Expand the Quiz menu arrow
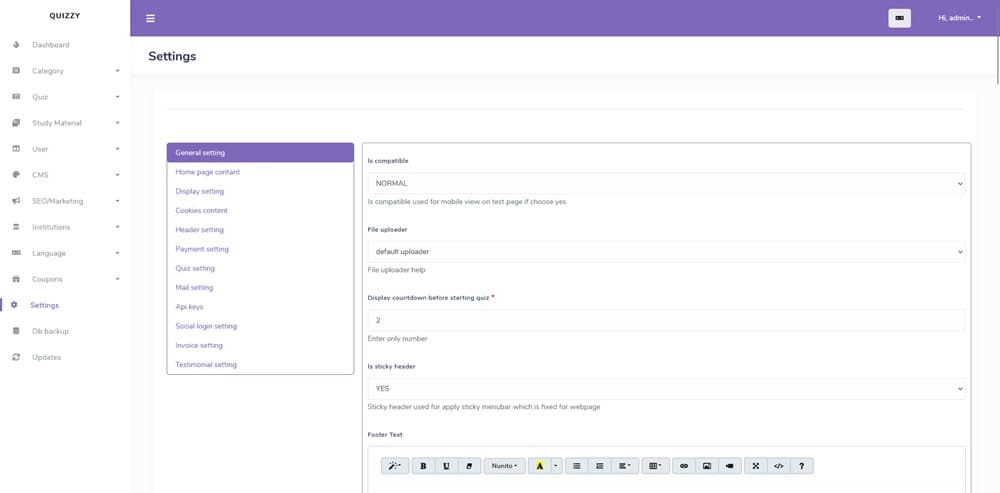The height and width of the screenshot is (493, 1000). (x=117, y=97)
